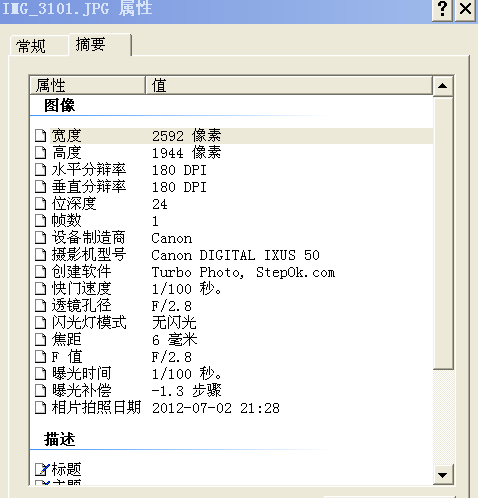478x498 pixels.
Task: Click the icon beside 帧数
Action: pos(41,221)
